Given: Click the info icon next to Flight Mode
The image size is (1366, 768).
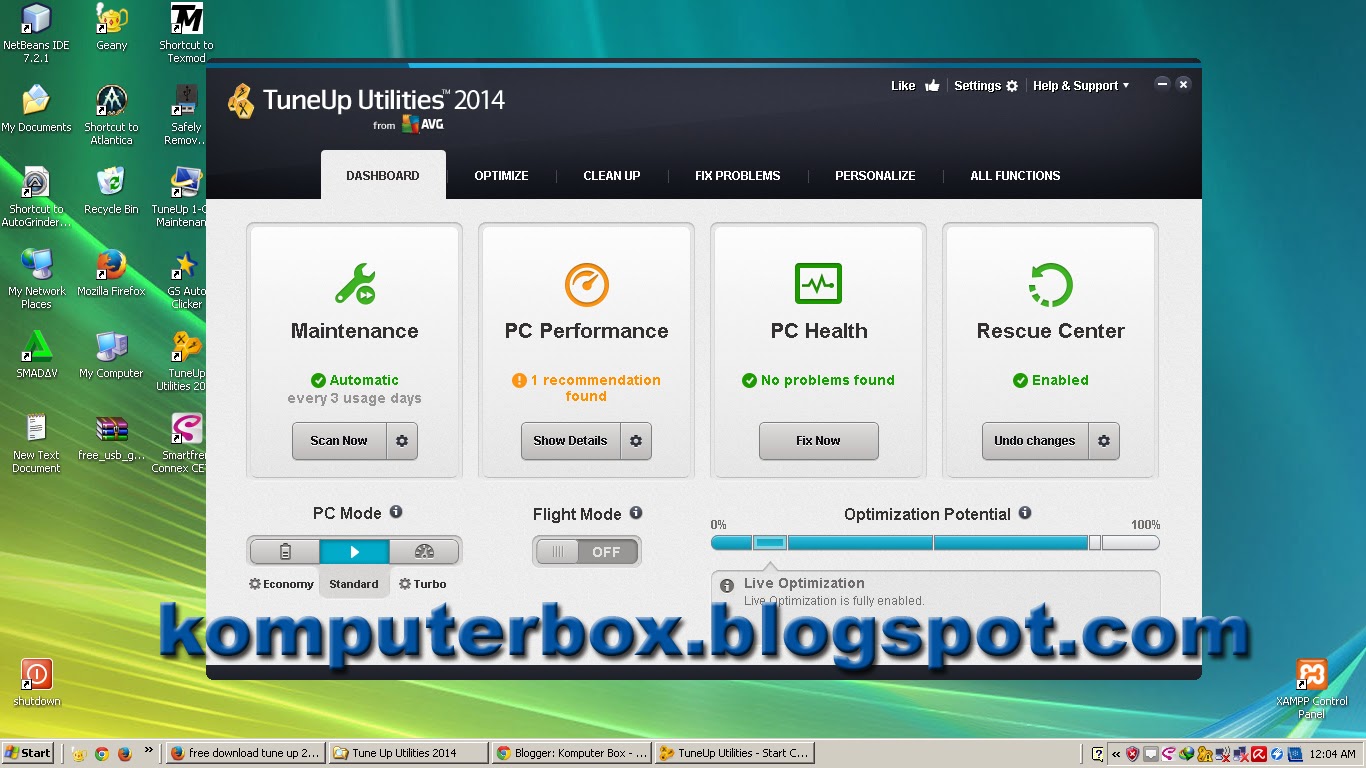Looking at the screenshot, I should pos(636,513).
